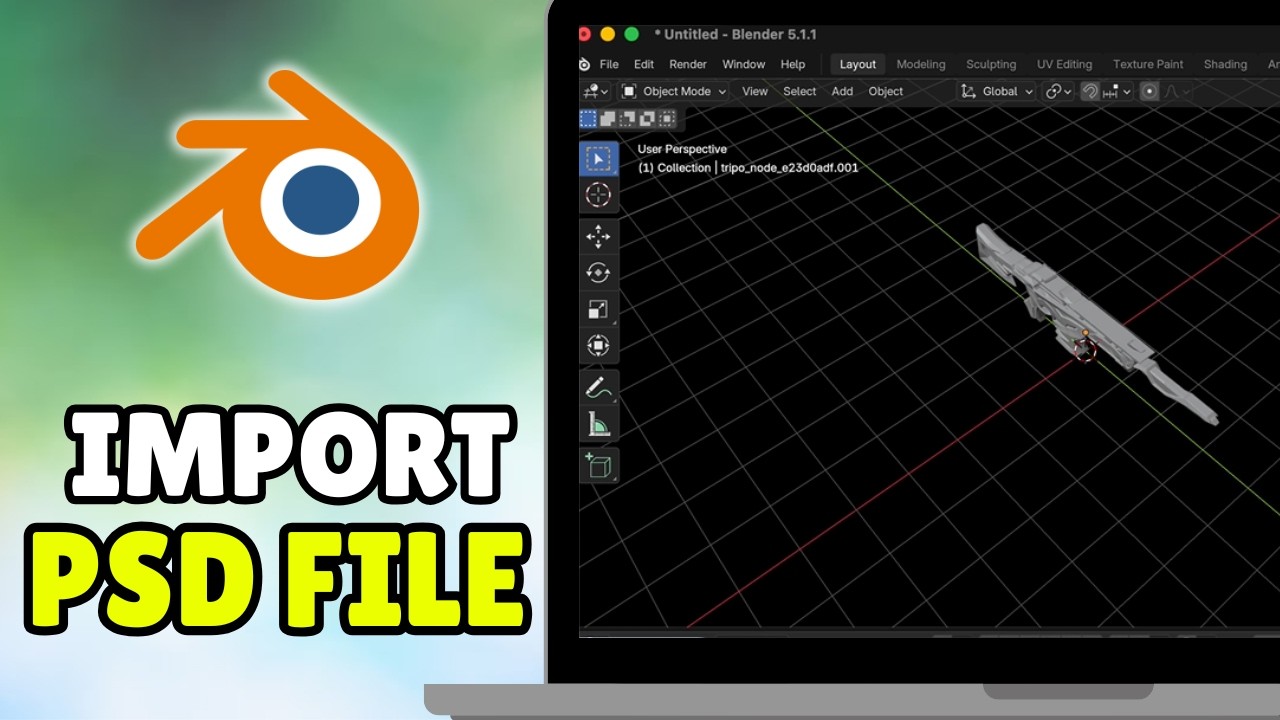1280x720 pixels.
Task: Select the Rotate tool
Action: [x=598, y=272]
